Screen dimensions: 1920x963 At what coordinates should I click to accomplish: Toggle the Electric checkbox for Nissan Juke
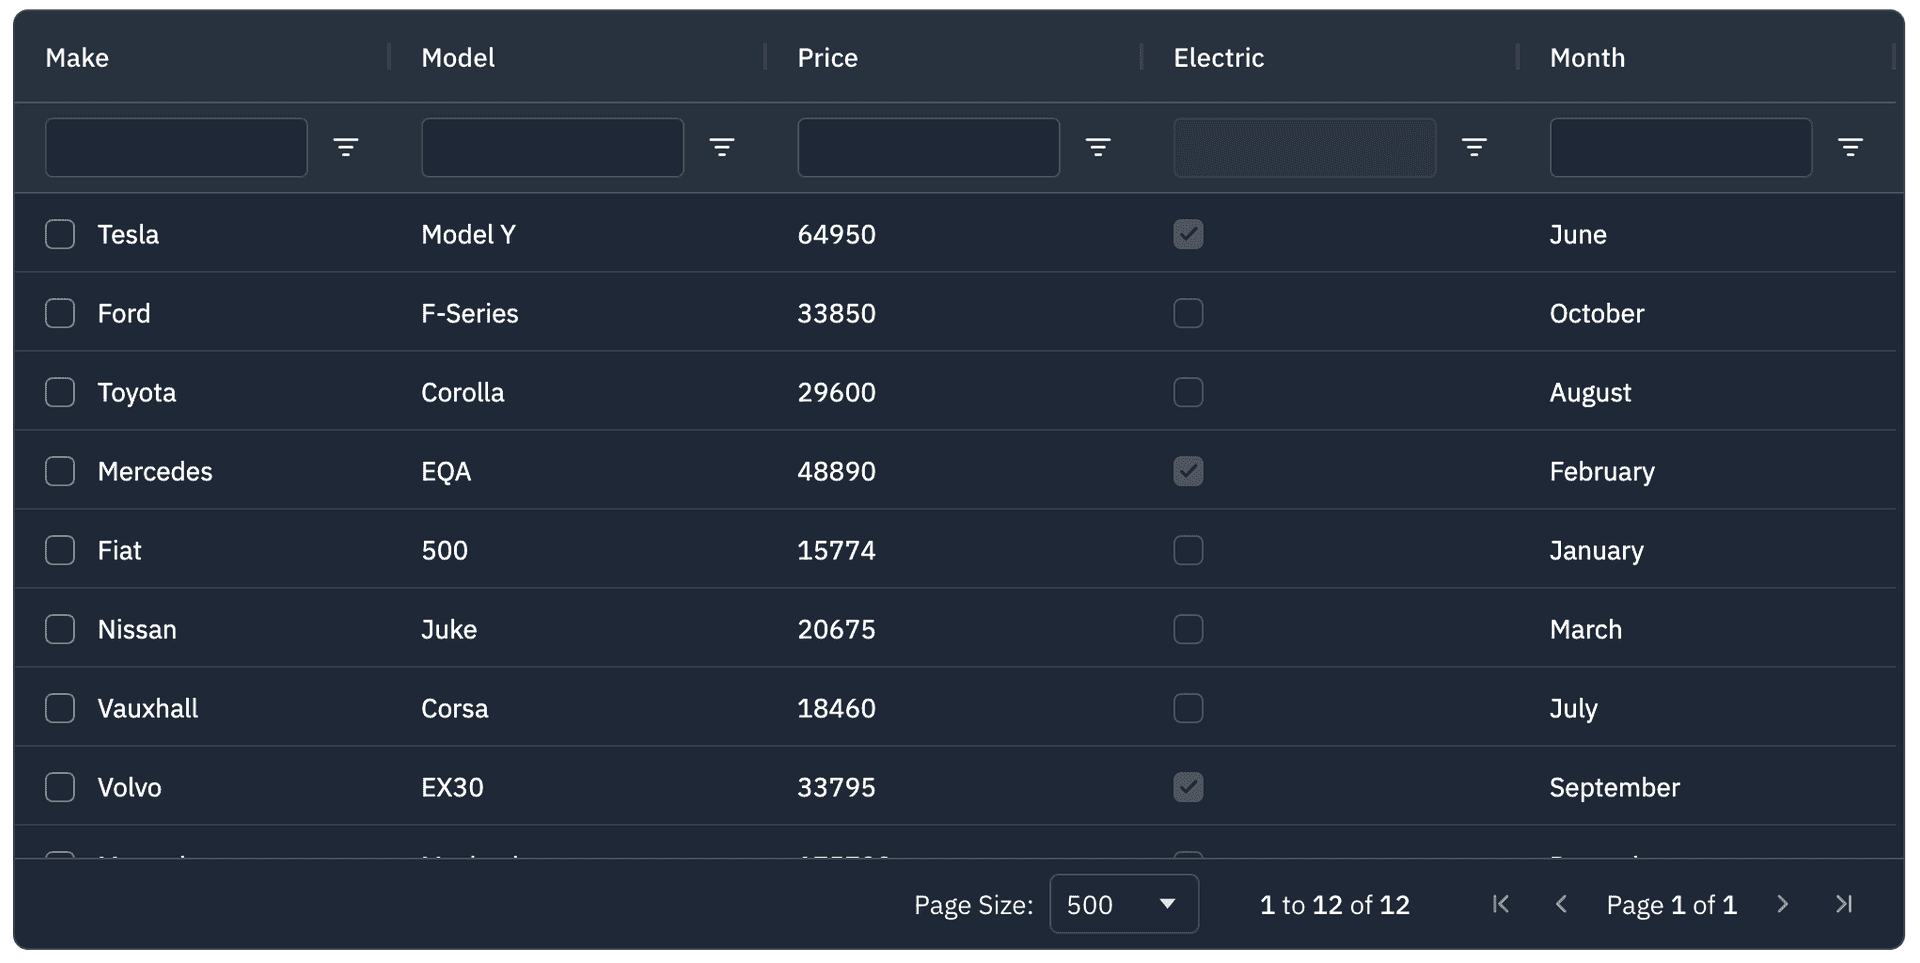click(1188, 629)
